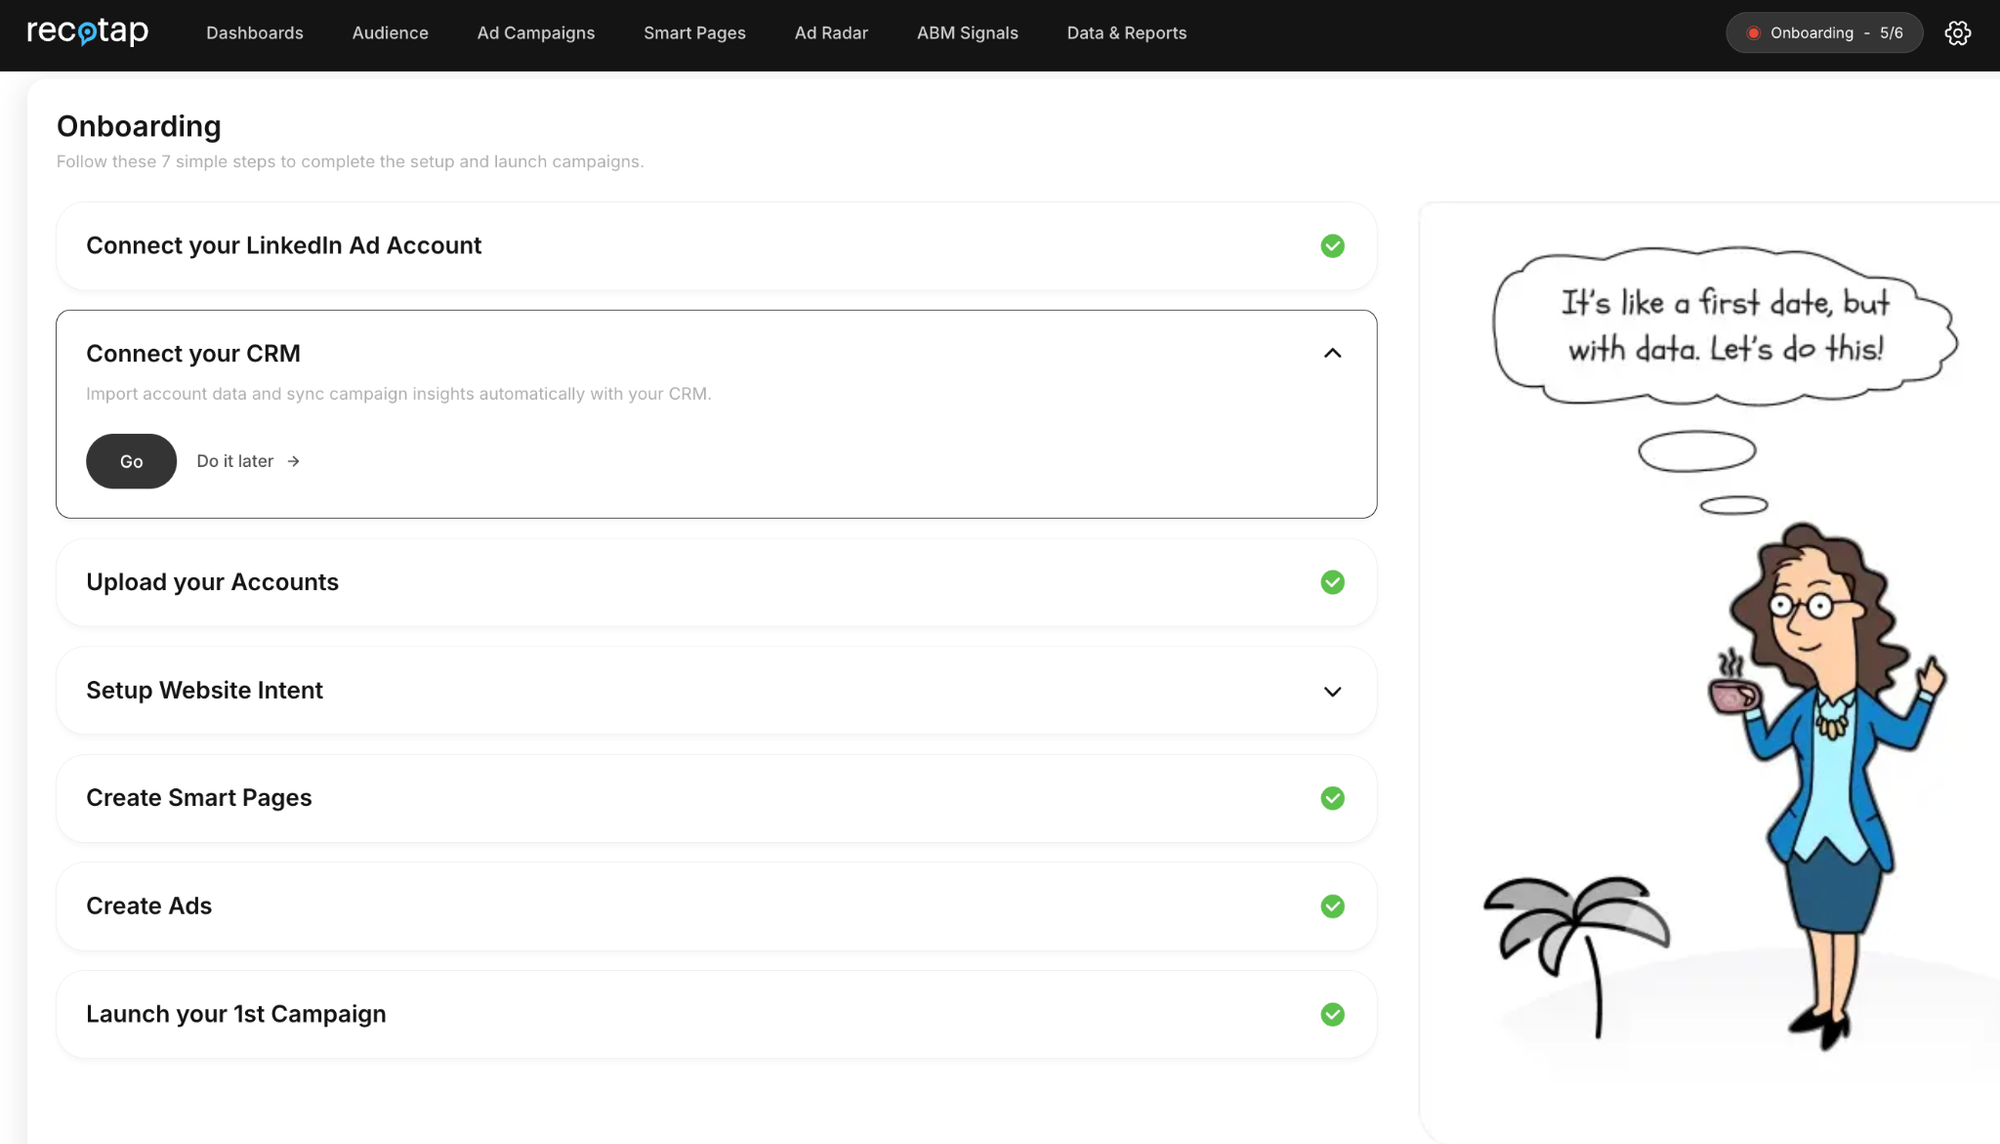2000x1144 pixels.
Task: Click green checkmark on Create Smart Pages
Action: [x=1332, y=798]
